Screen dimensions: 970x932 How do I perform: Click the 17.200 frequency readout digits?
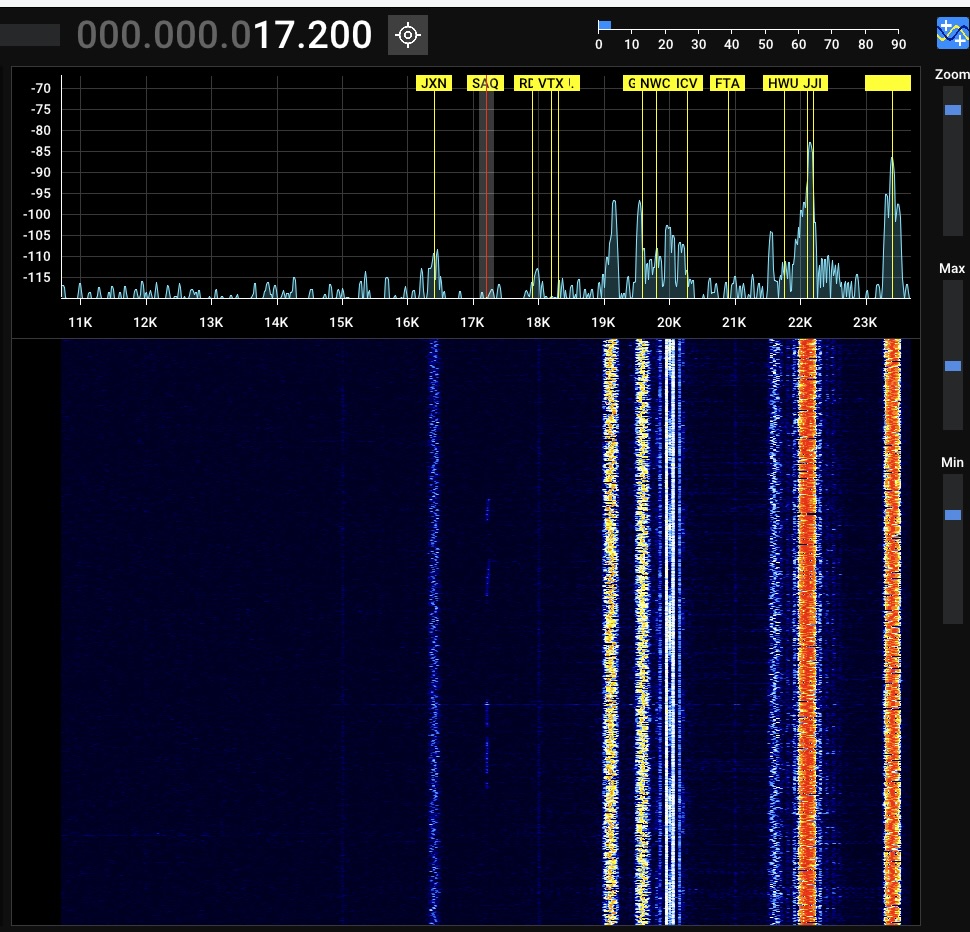[x=313, y=35]
